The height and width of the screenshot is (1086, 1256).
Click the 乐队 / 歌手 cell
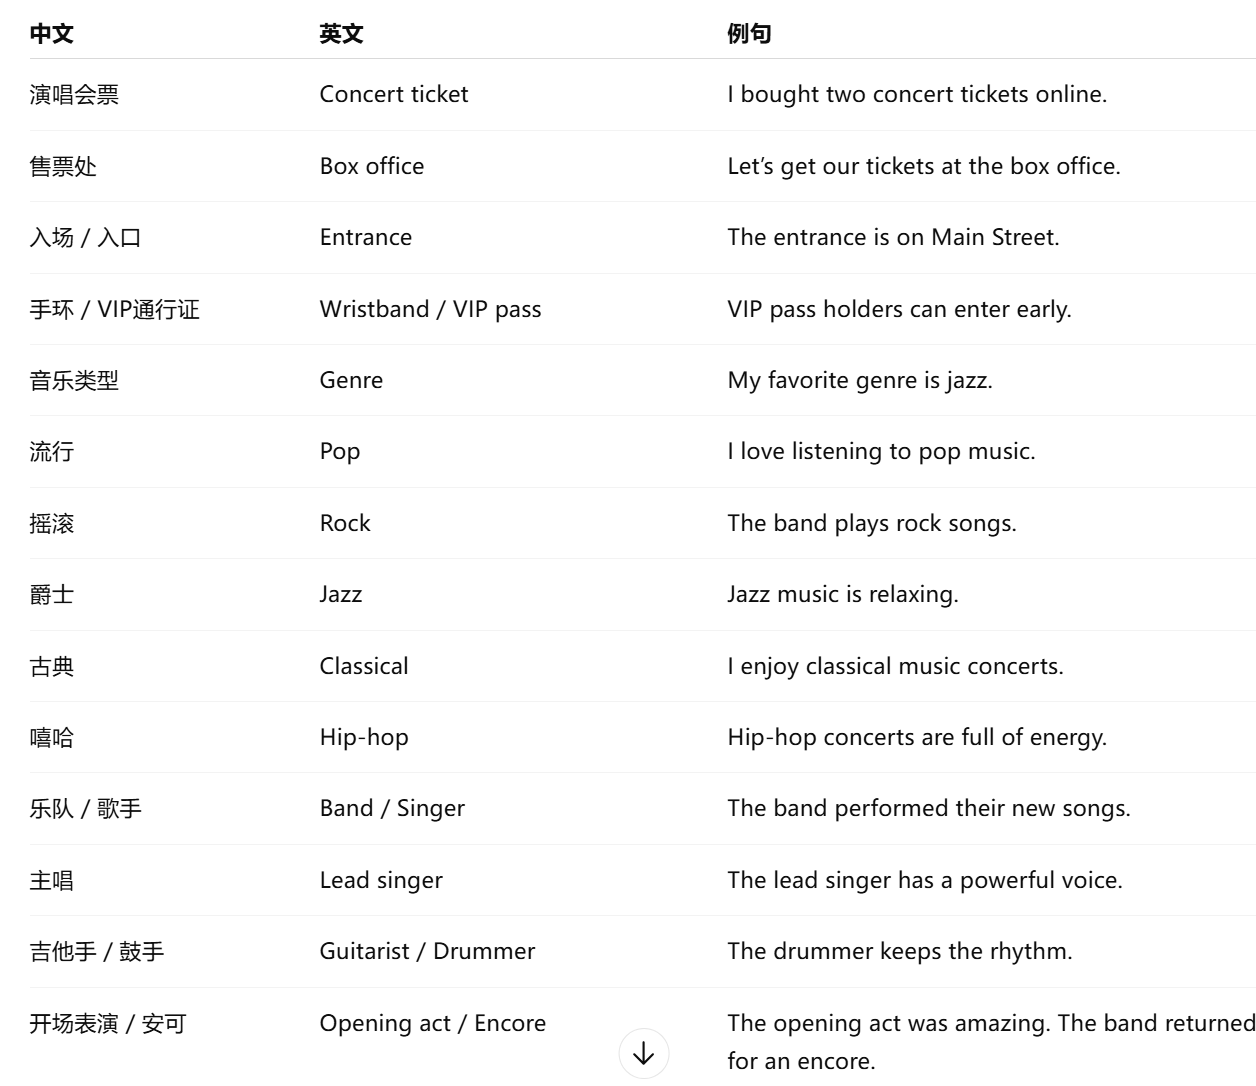coord(85,809)
